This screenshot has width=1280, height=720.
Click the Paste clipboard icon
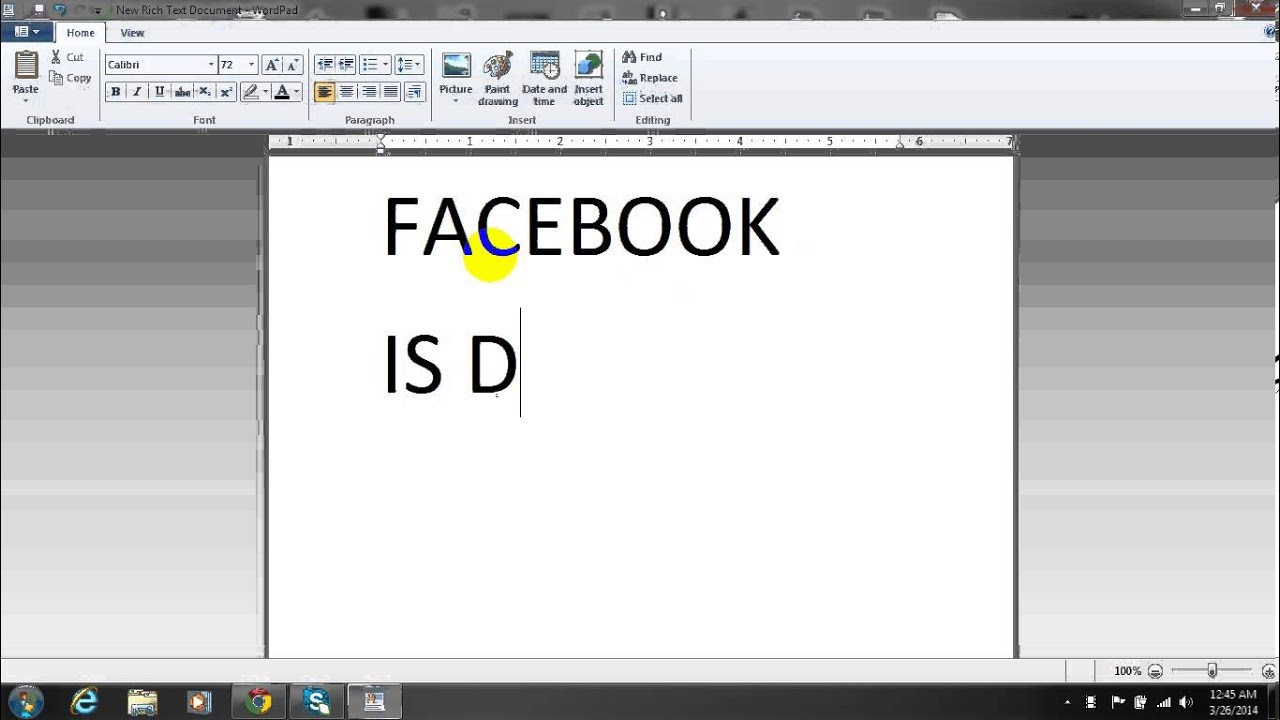(26, 66)
